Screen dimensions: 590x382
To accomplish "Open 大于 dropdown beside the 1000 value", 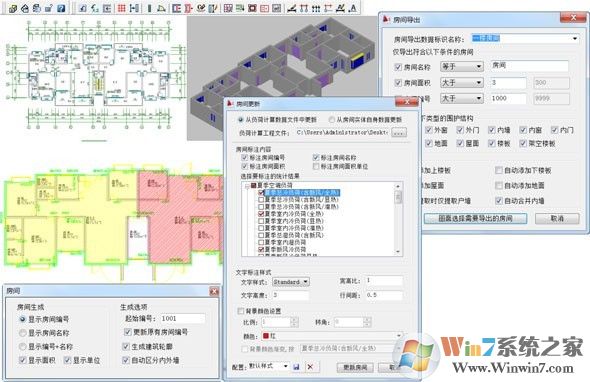I will (x=462, y=99).
